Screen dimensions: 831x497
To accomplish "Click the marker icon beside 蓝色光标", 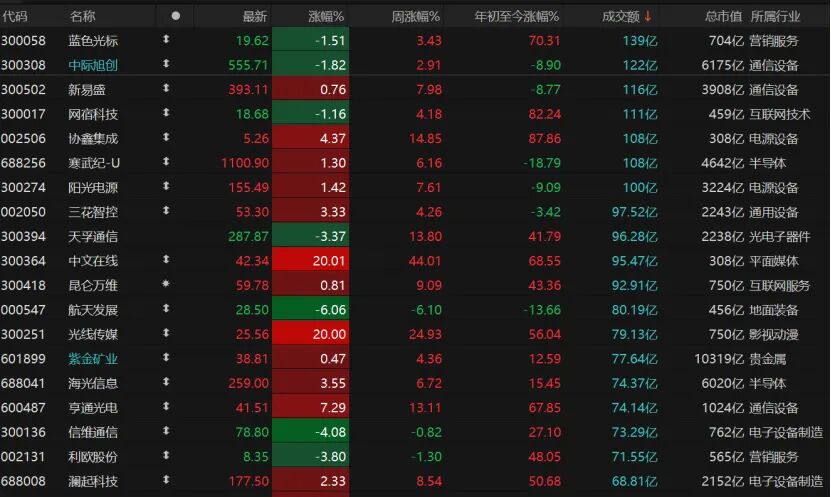I will [166, 40].
